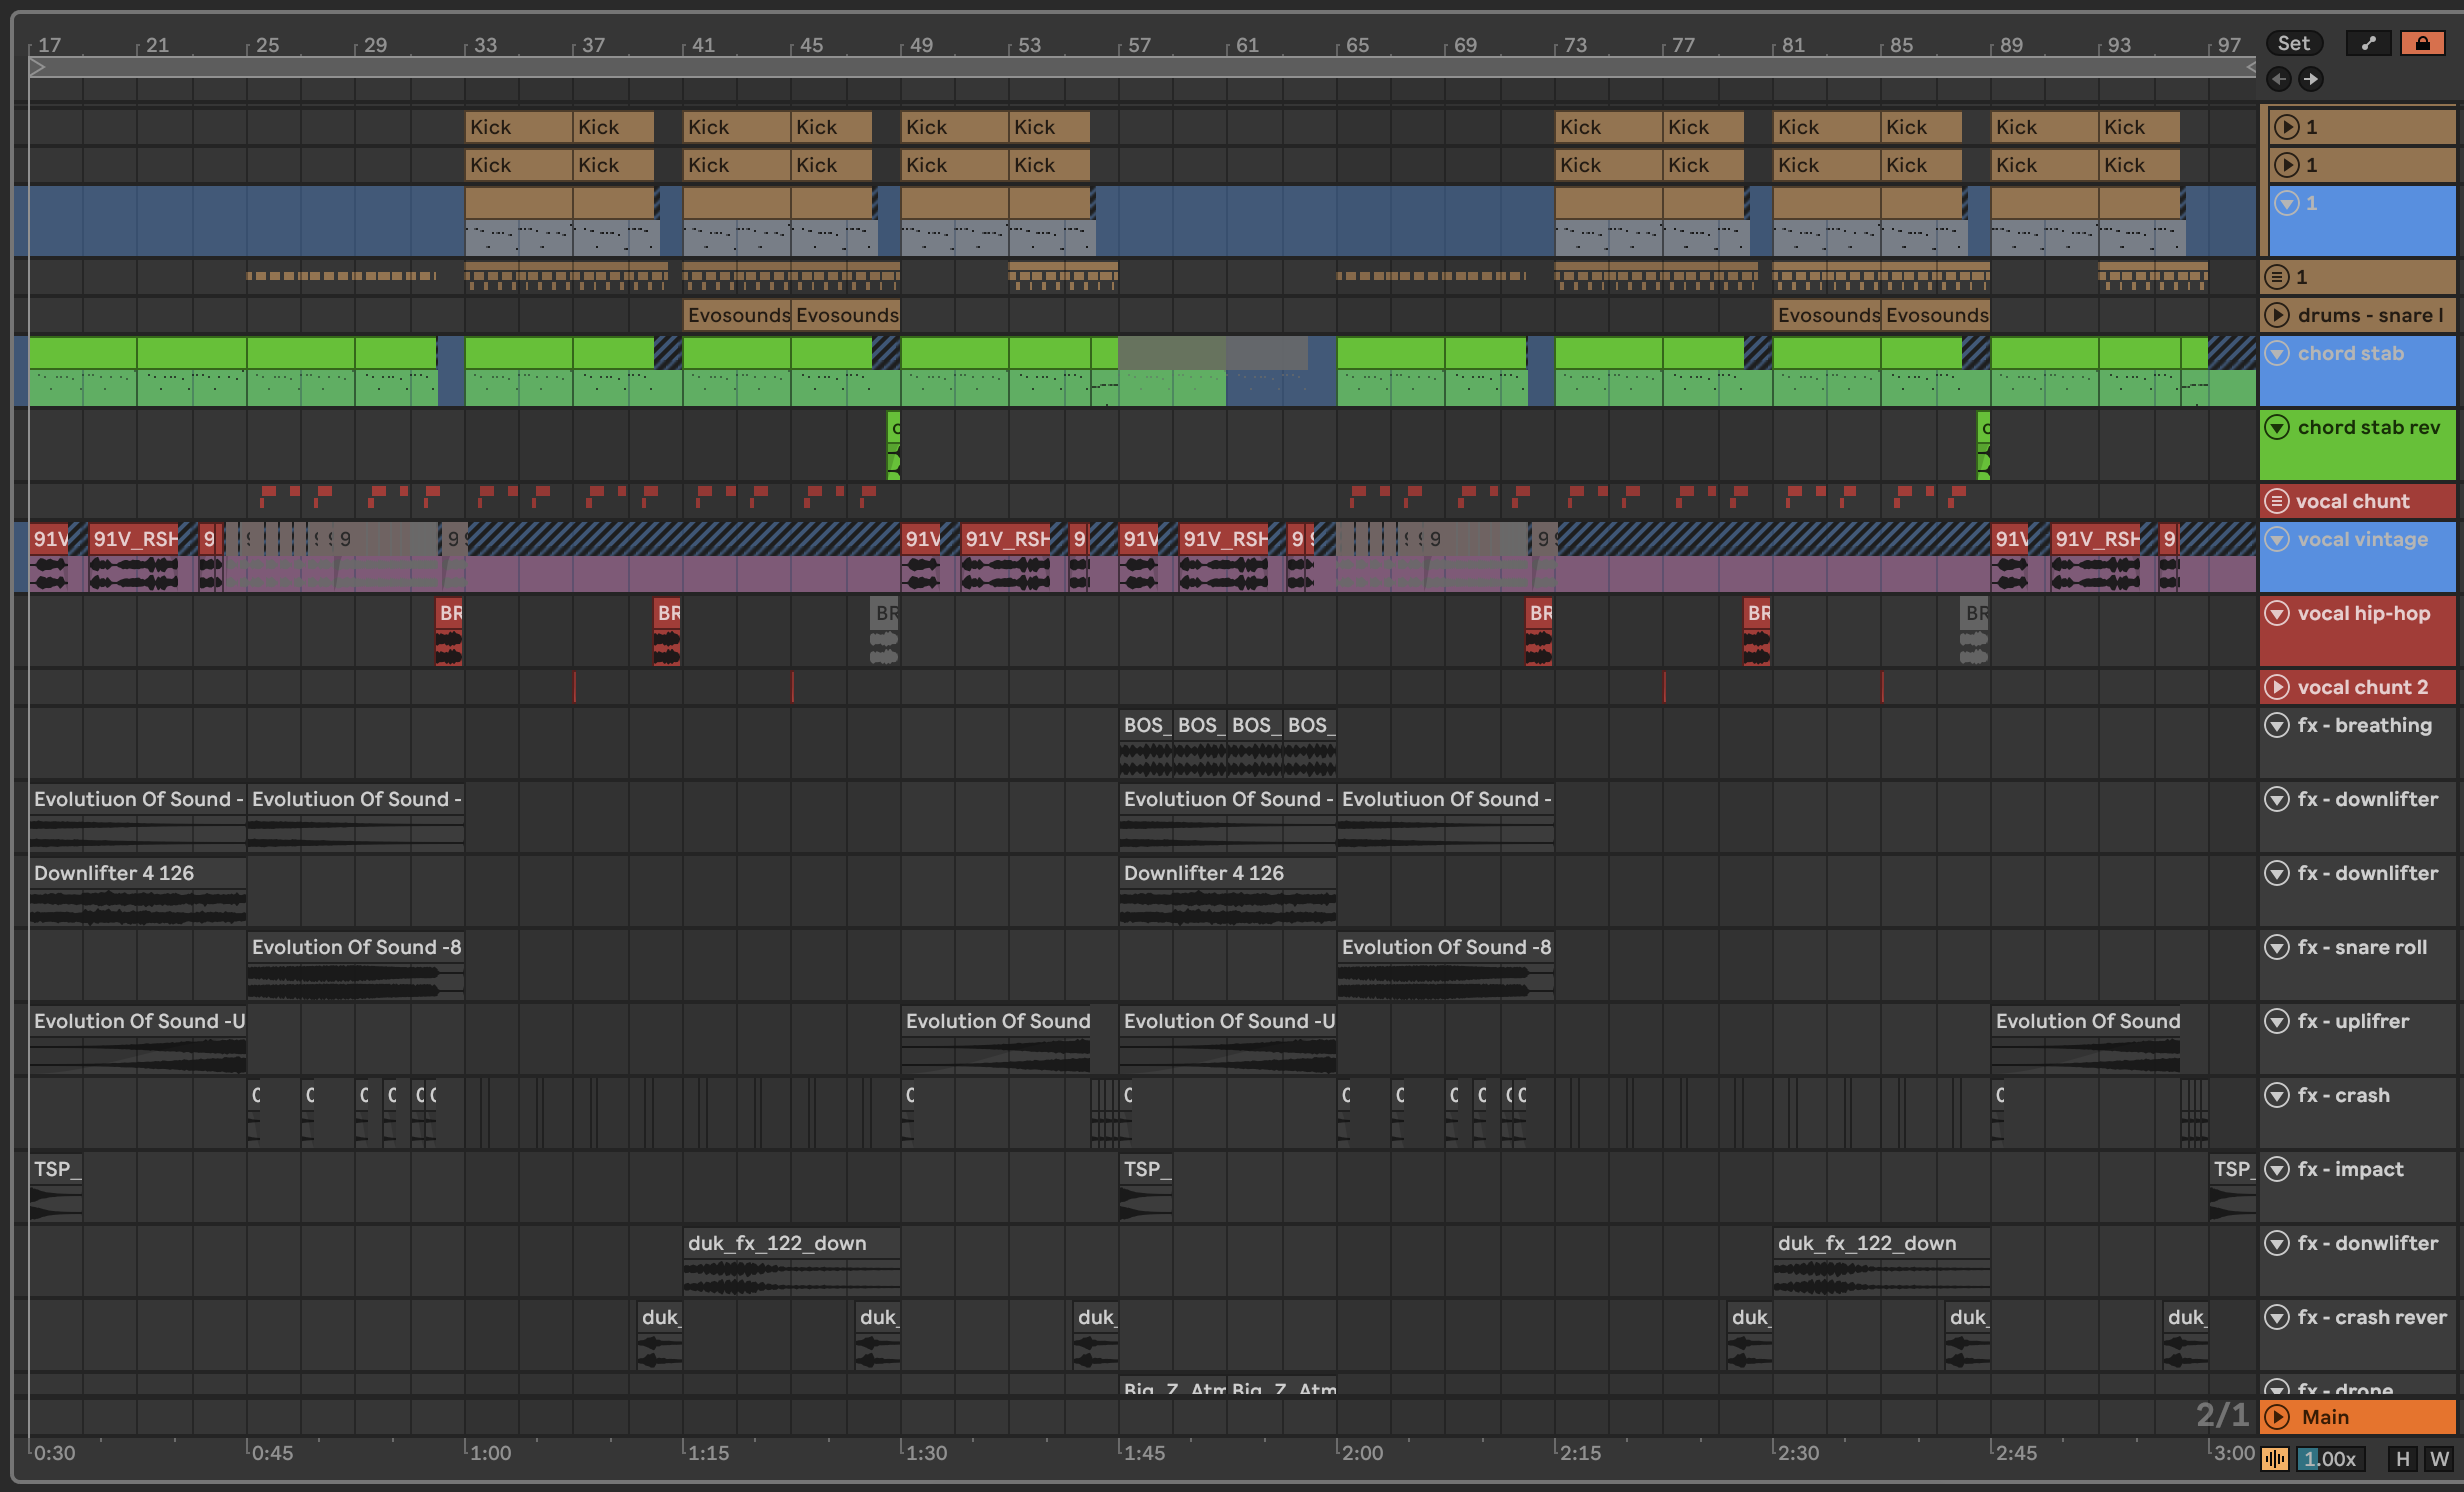Select the Main track header name

coord(2325,1417)
